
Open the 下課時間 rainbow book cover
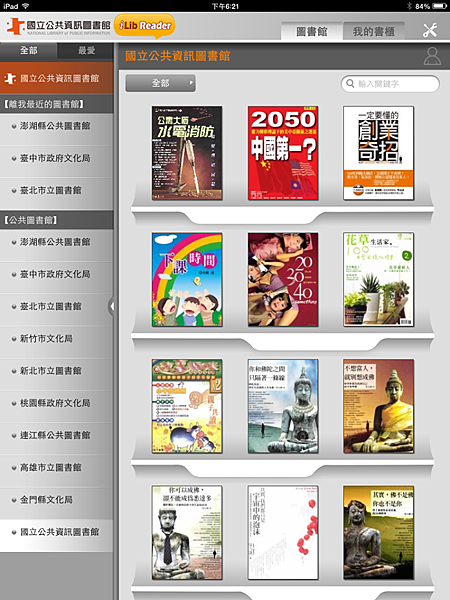coord(187,279)
